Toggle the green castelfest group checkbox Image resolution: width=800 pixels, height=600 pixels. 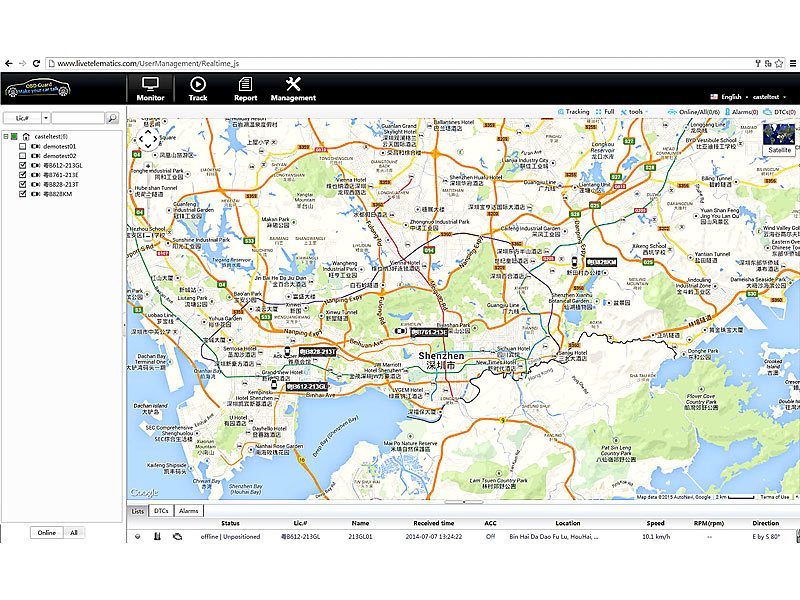[x=14, y=137]
